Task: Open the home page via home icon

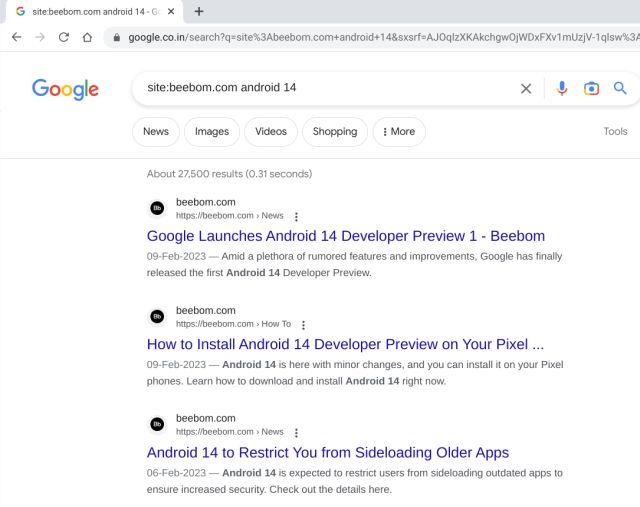Action: pyautogui.click(x=87, y=37)
